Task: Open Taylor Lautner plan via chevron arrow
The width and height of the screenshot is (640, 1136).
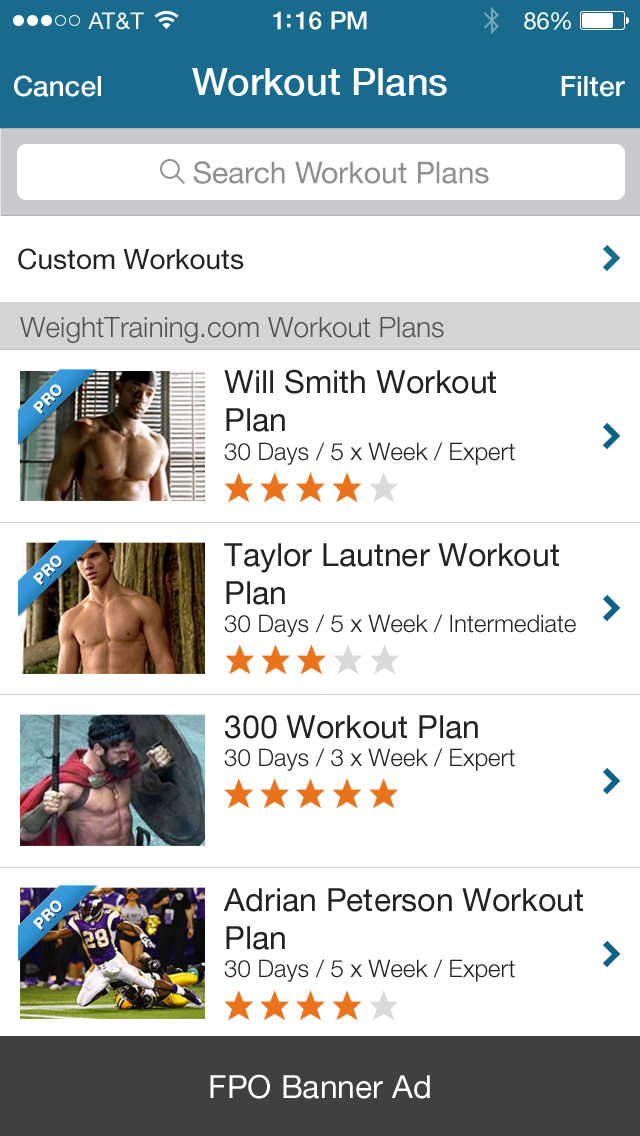Action: (x=611, y=608)
